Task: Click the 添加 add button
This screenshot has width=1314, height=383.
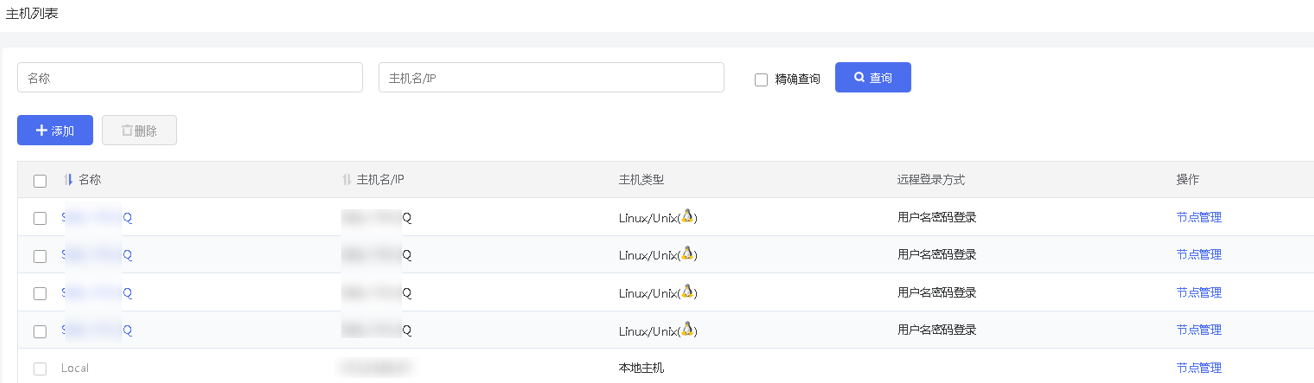Action: coord(55,130)
